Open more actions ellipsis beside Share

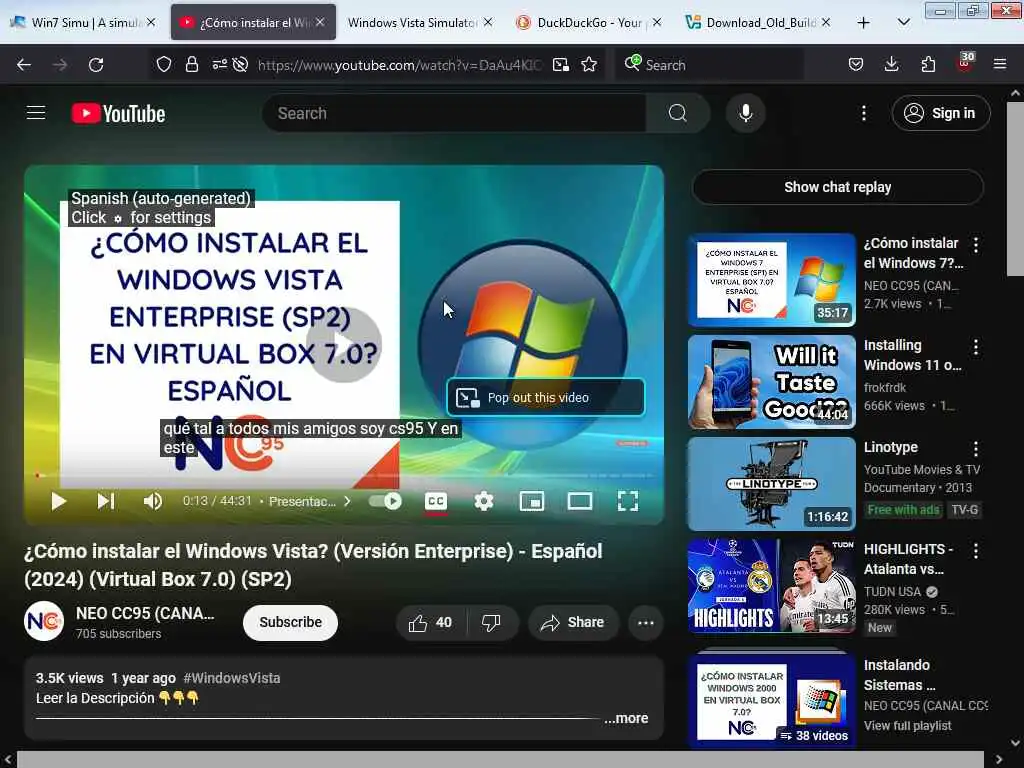(645, 622)
